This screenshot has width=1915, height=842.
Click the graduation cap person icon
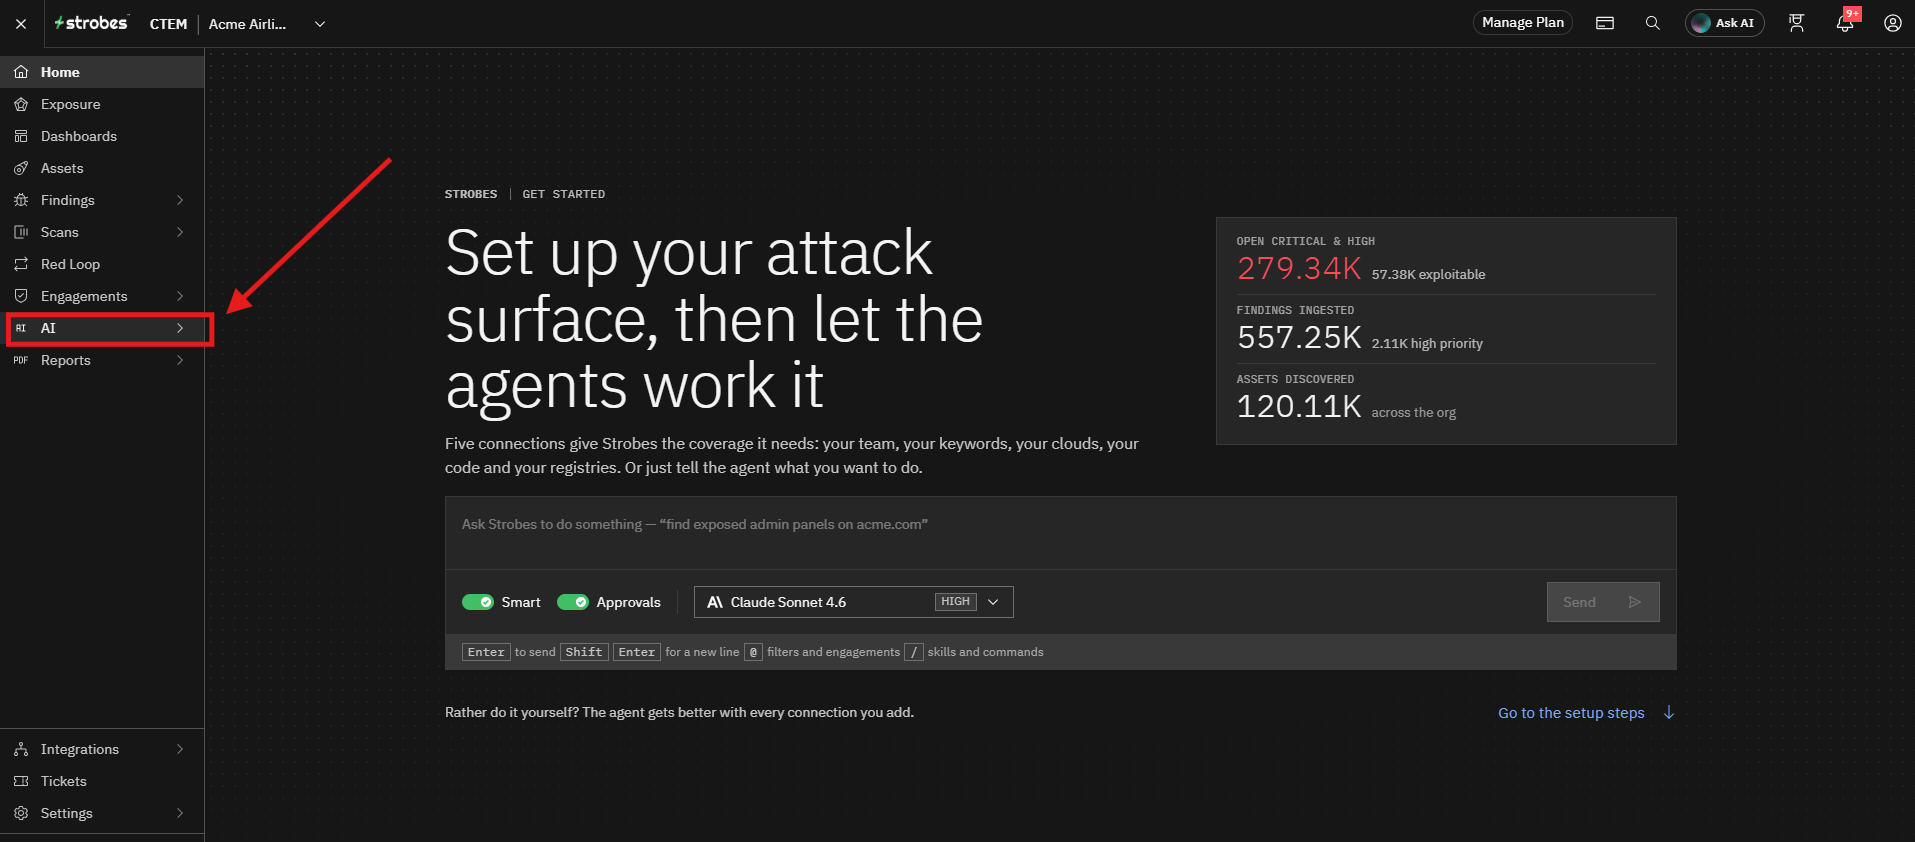pyautogui.click(x=1797, y=23)
